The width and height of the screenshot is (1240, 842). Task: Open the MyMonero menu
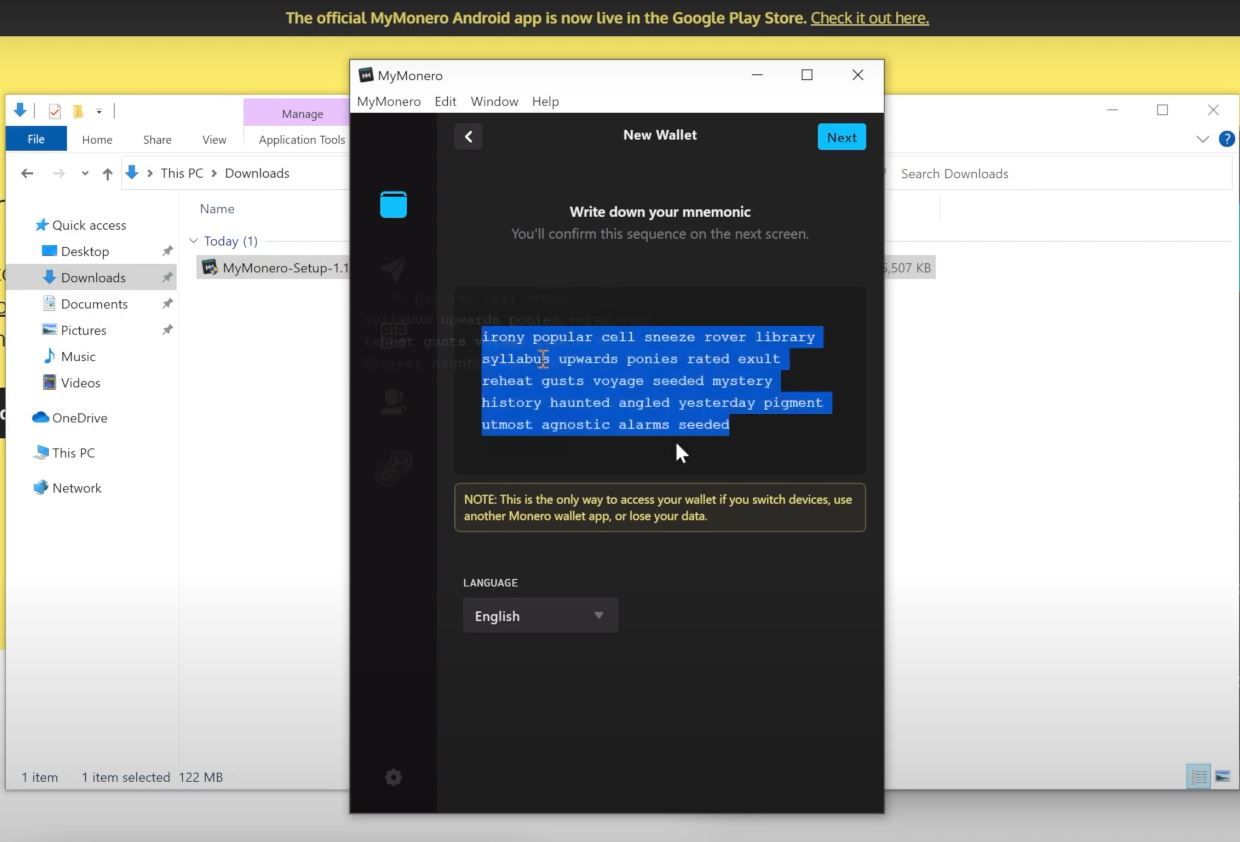click(x=389, y=101)
